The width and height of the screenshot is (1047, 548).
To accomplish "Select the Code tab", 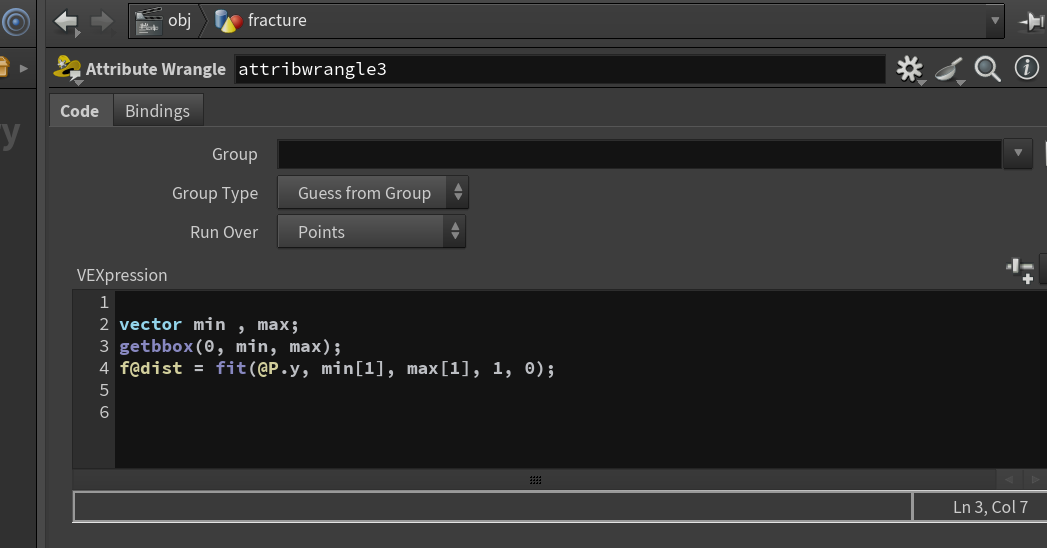I will pos(79,111).
